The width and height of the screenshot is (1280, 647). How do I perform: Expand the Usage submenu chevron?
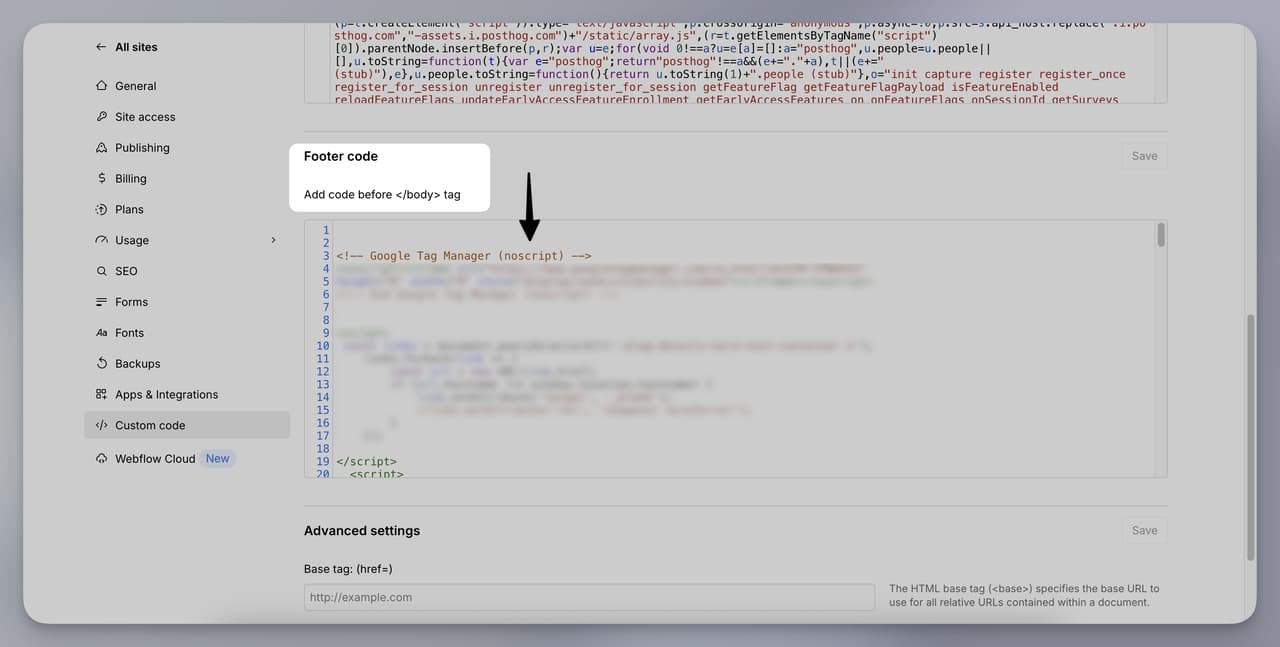click(273, 240)
